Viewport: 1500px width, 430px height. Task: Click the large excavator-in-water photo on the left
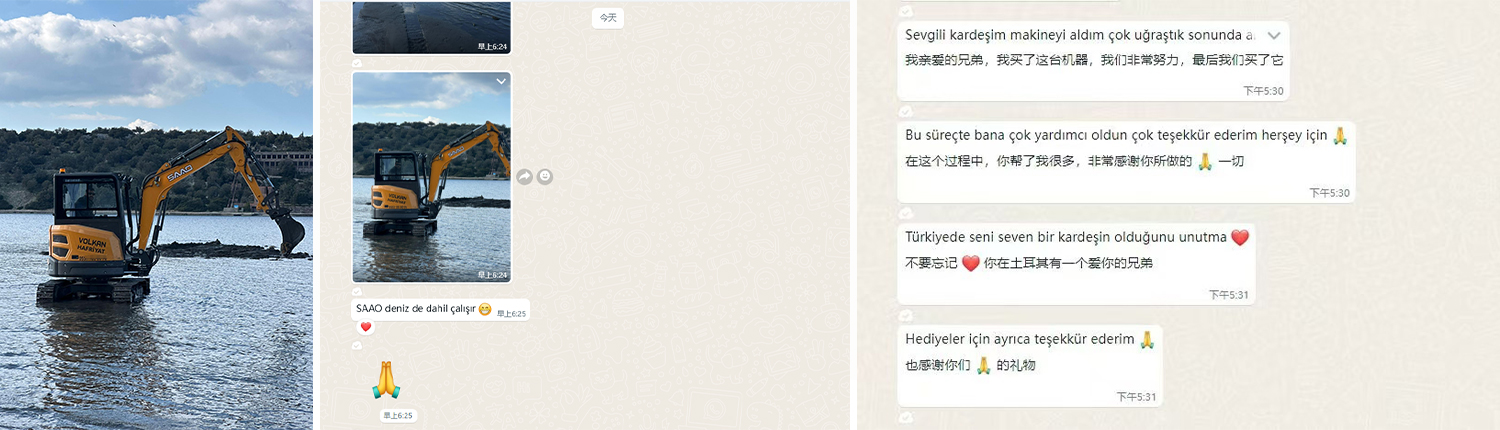click(156, 215)
